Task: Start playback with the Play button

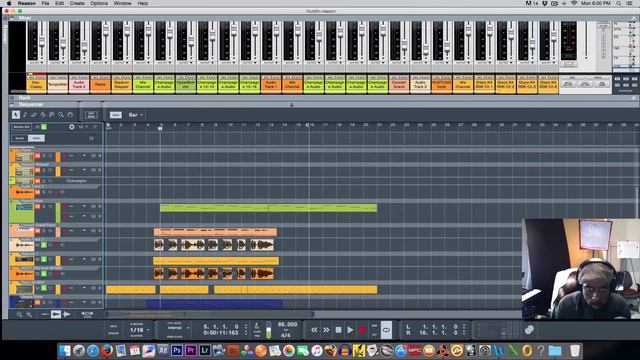Action: [350, 330]
